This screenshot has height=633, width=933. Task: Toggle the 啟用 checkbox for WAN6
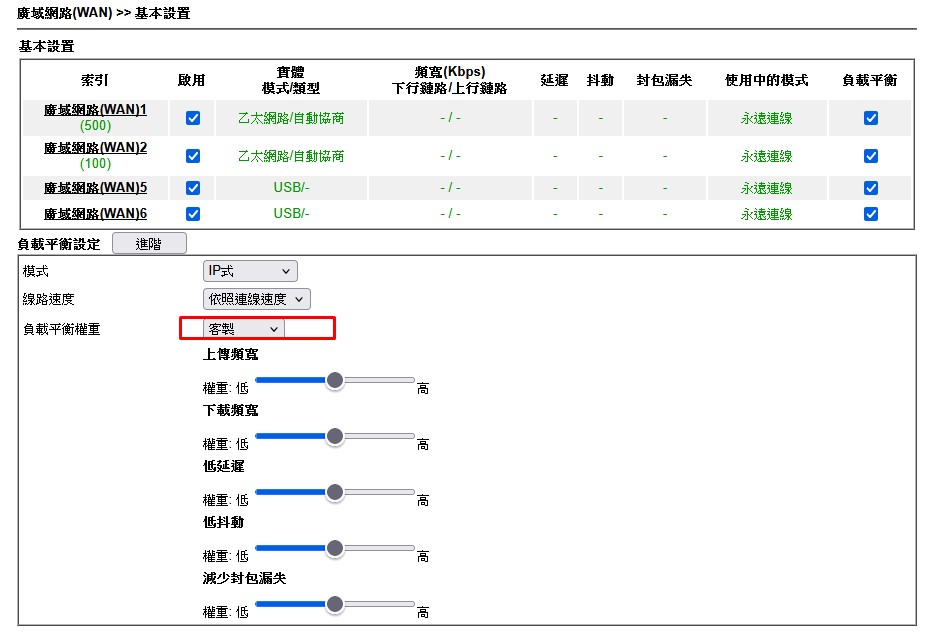coord(193,214)
